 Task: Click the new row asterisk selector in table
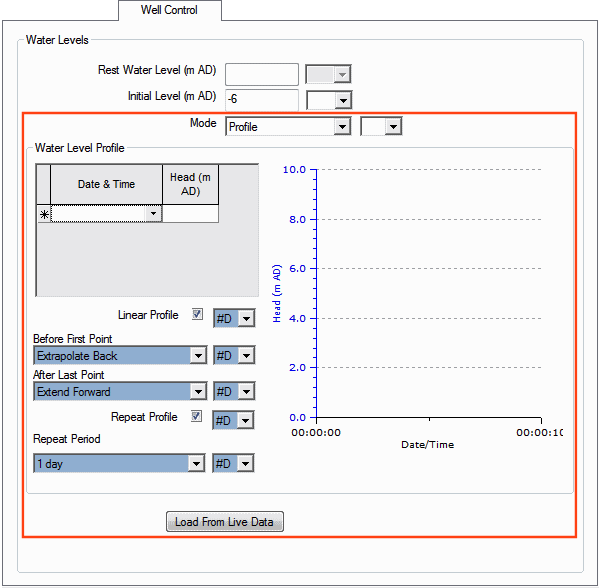pyautogui.click(x=44, y=214)
